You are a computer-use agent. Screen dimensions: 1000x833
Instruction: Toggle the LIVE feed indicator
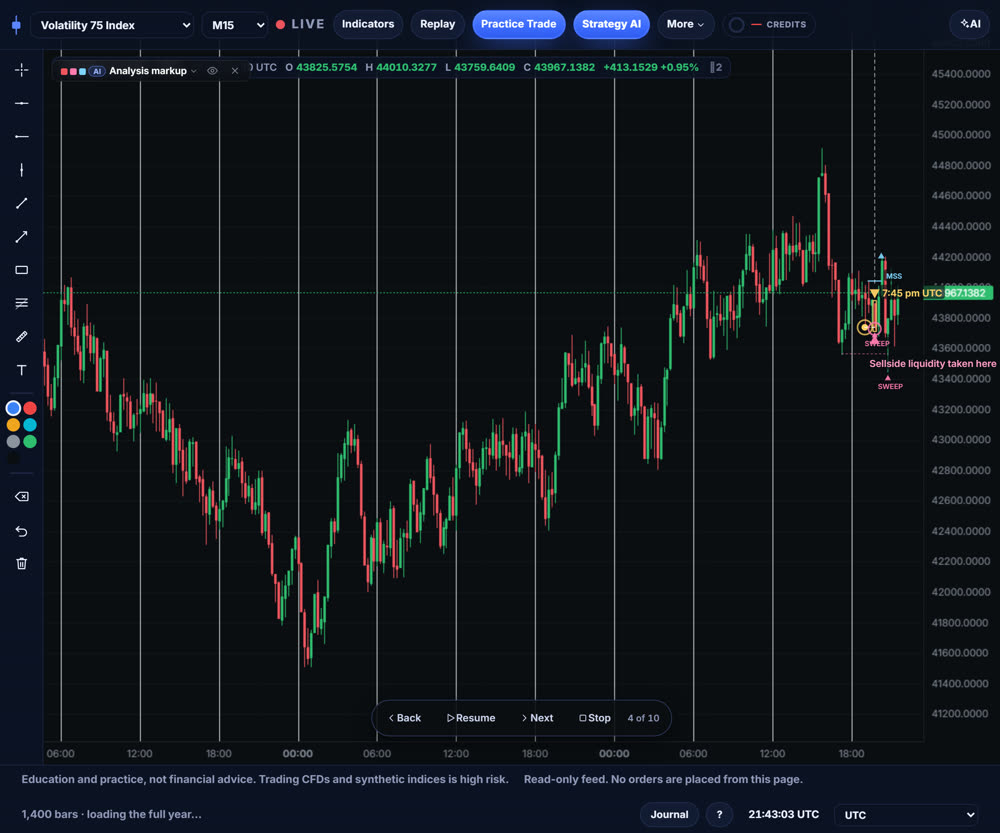click(300, 24)
